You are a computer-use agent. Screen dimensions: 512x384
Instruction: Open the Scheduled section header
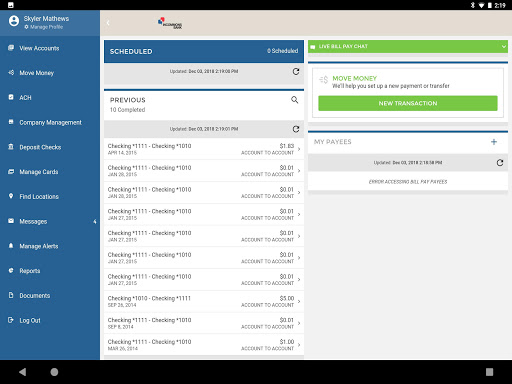point(204,51)
